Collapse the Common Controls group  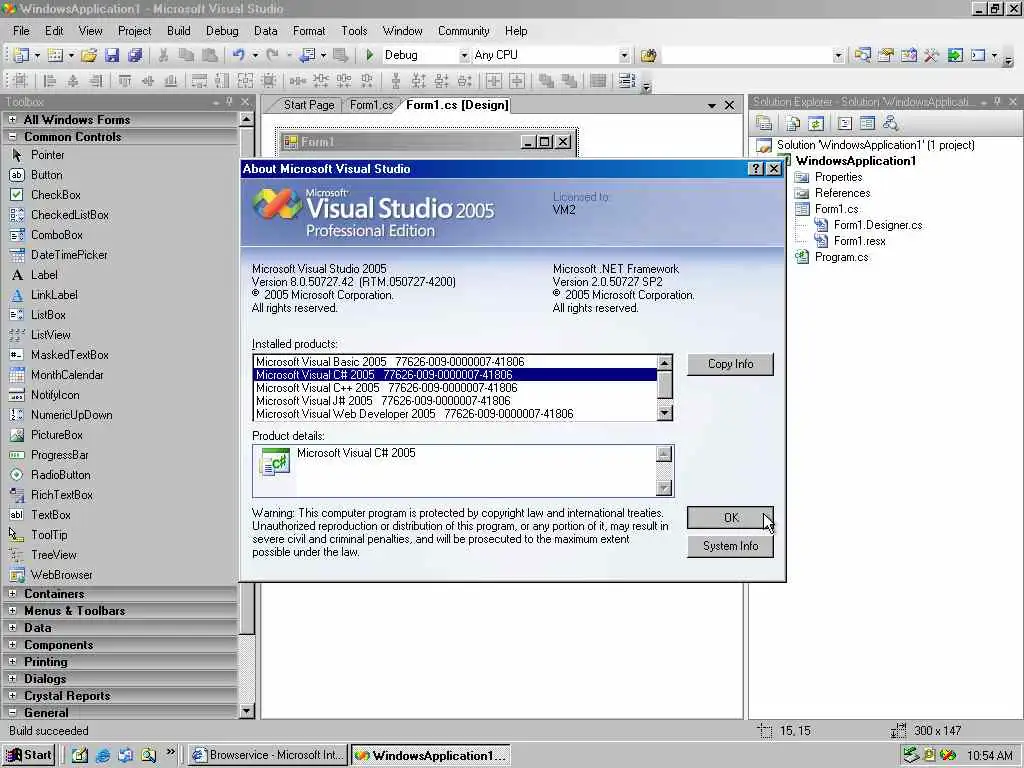click(12, 136)
